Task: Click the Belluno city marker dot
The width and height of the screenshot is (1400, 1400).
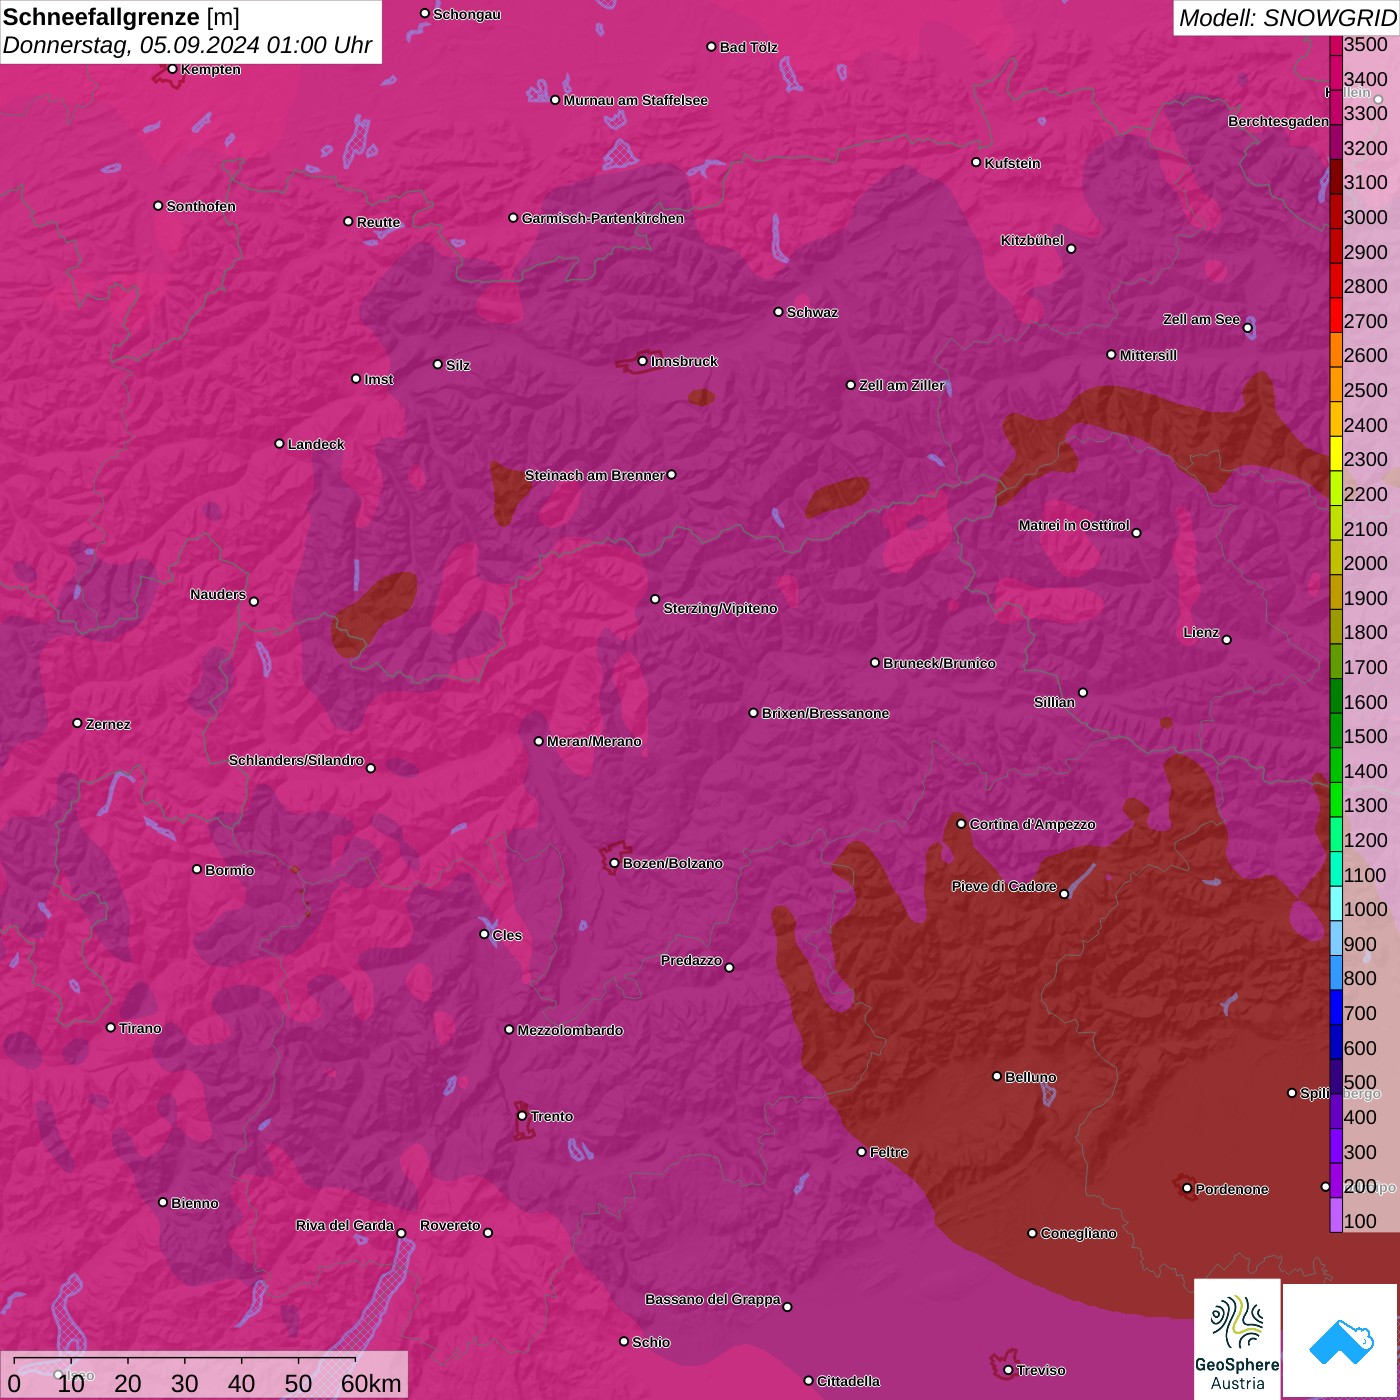Action: [x=996, y=1076]
